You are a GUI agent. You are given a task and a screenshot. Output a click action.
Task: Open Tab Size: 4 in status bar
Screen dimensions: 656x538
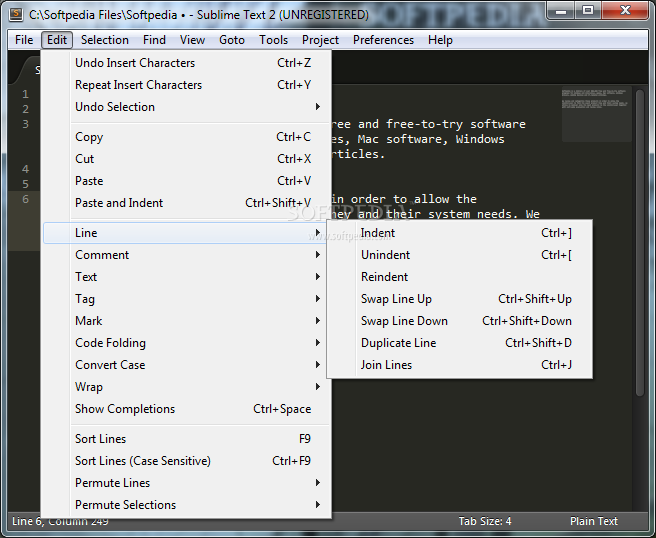[x=485, y=521]
